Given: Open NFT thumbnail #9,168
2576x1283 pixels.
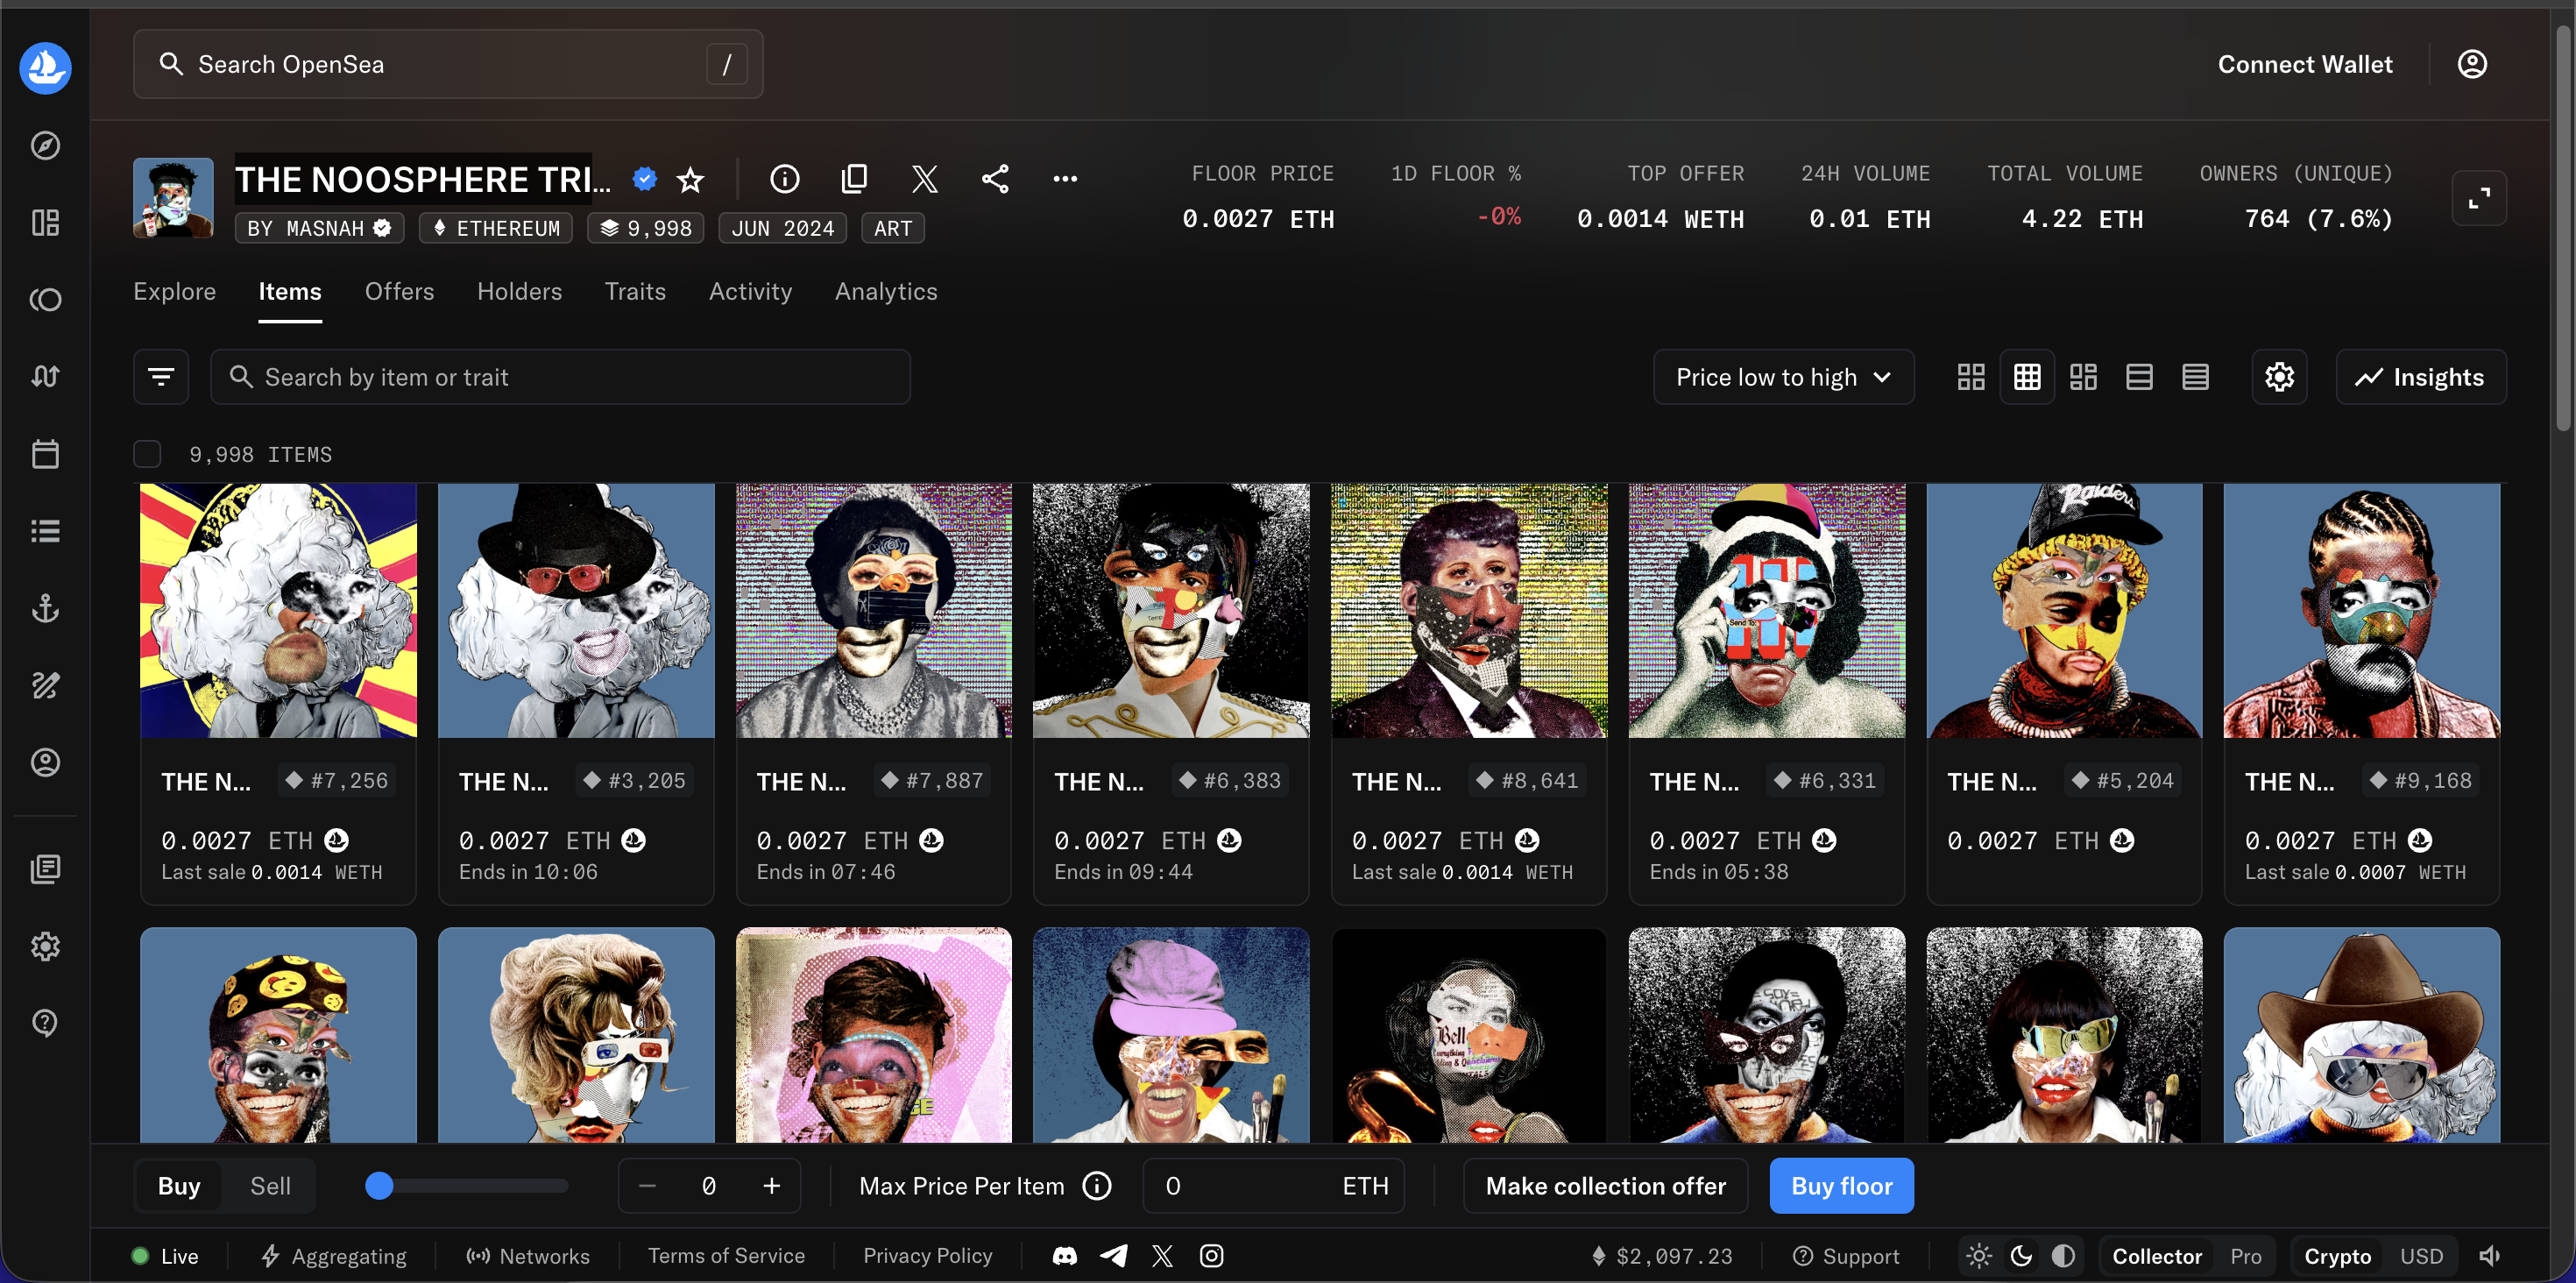Looking at the screenshot, I should tap(2361, 610).
